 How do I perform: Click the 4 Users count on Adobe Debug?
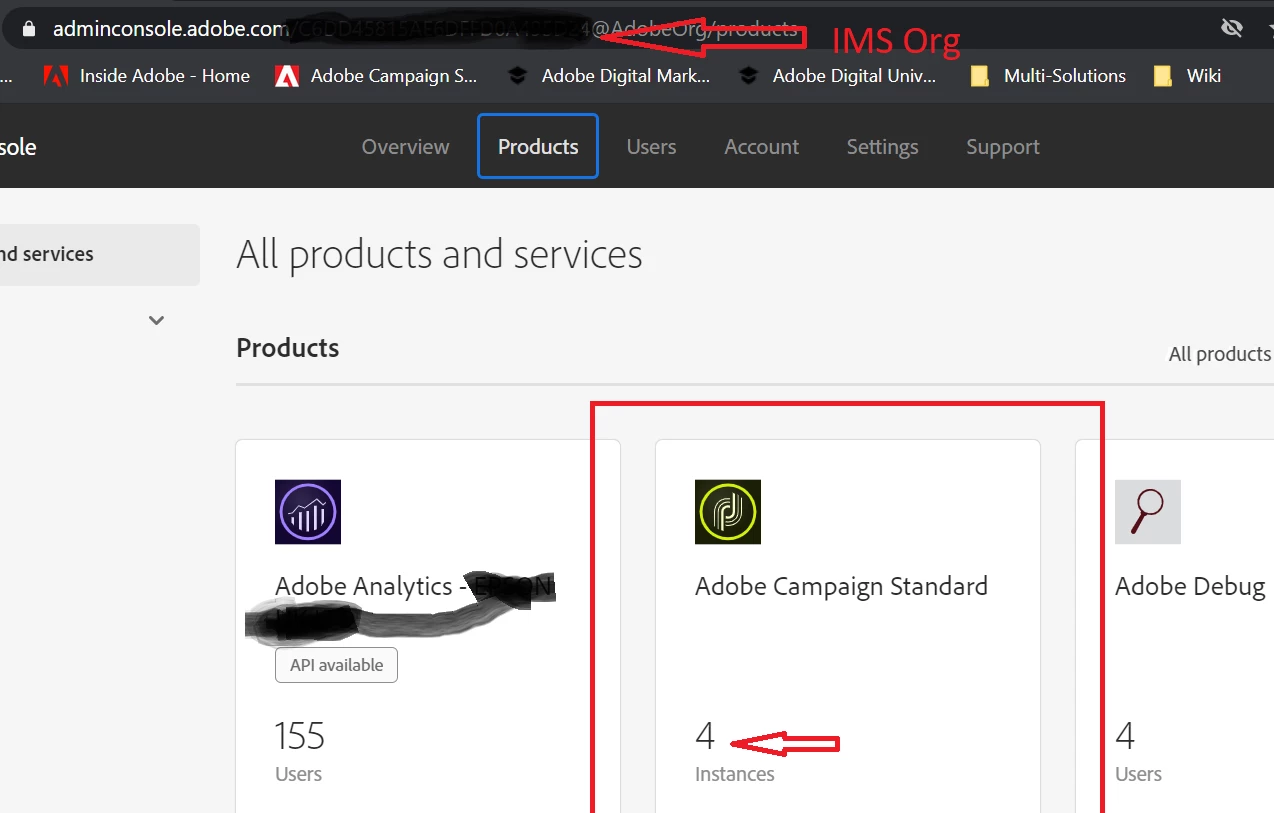(1125, 736)
